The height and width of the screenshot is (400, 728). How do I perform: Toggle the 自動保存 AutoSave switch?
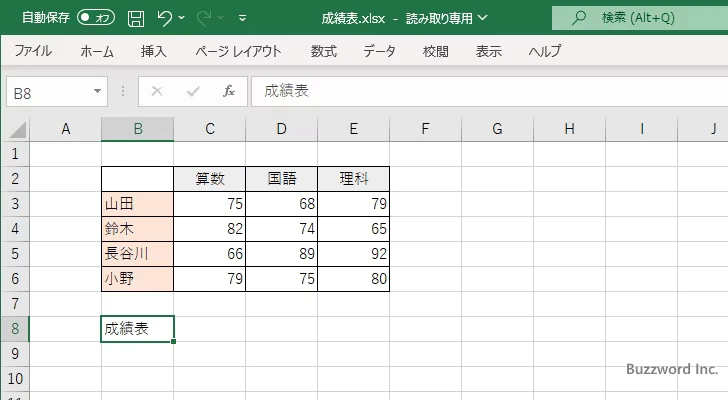(96, 18)
